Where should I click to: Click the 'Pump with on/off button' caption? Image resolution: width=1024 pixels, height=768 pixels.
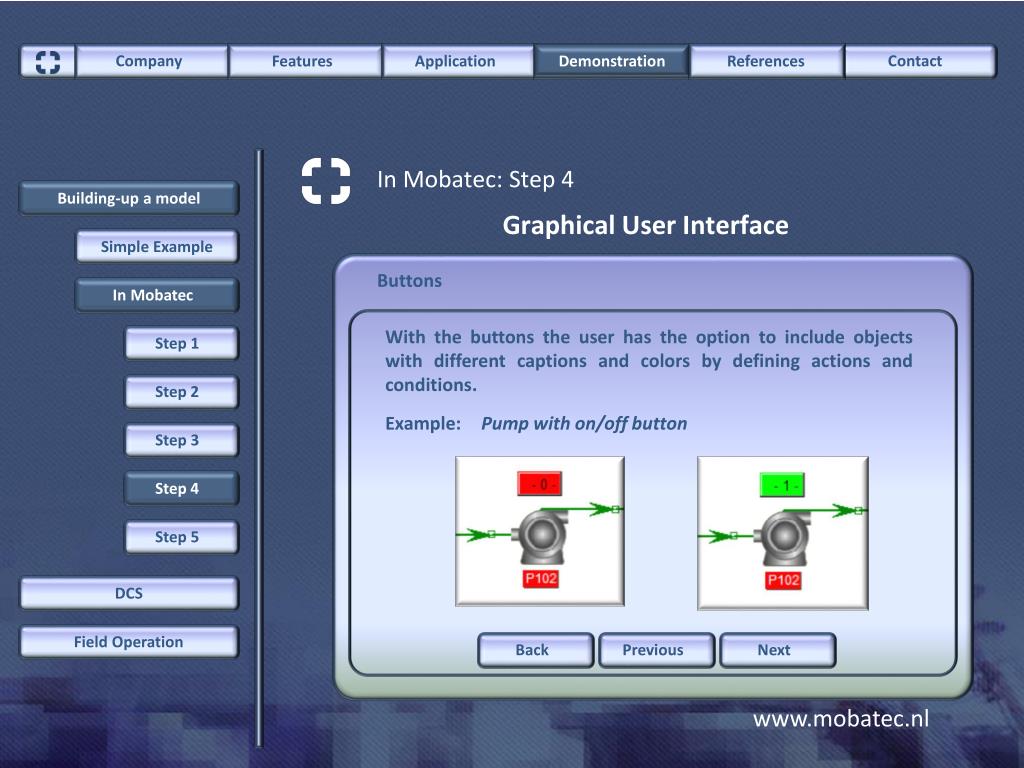584,424
